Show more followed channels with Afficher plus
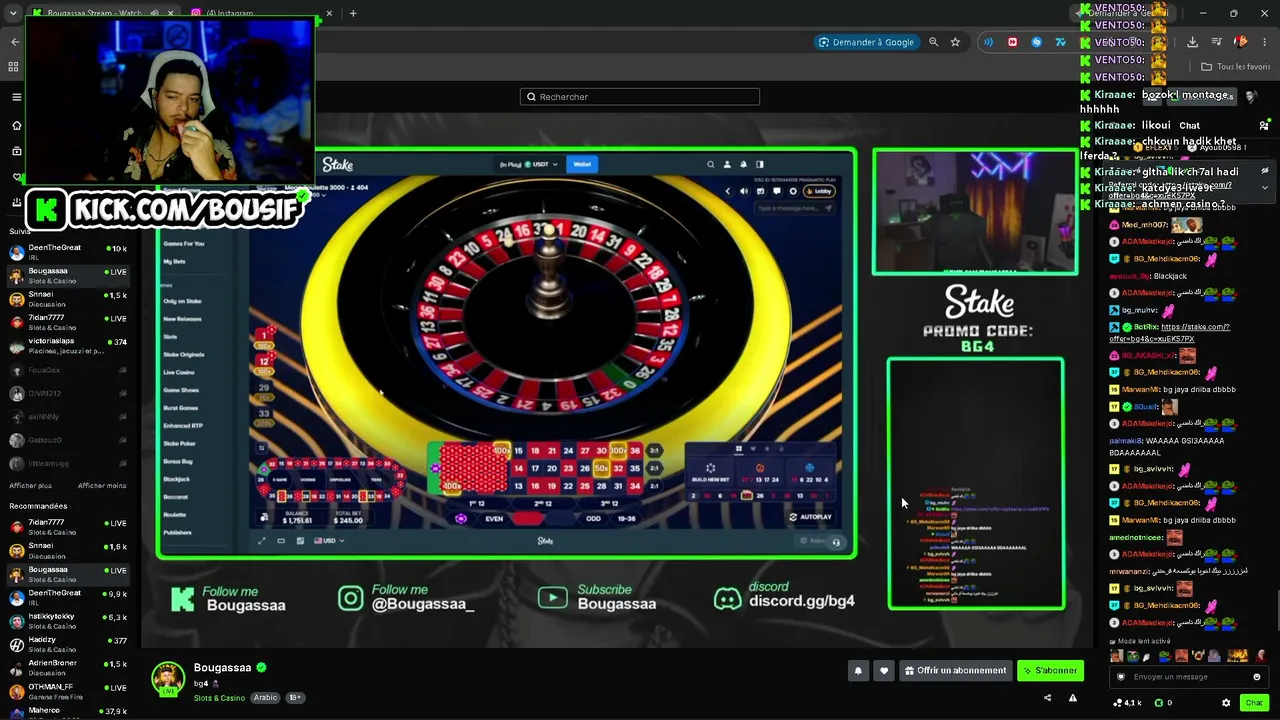 click(31, 486)
